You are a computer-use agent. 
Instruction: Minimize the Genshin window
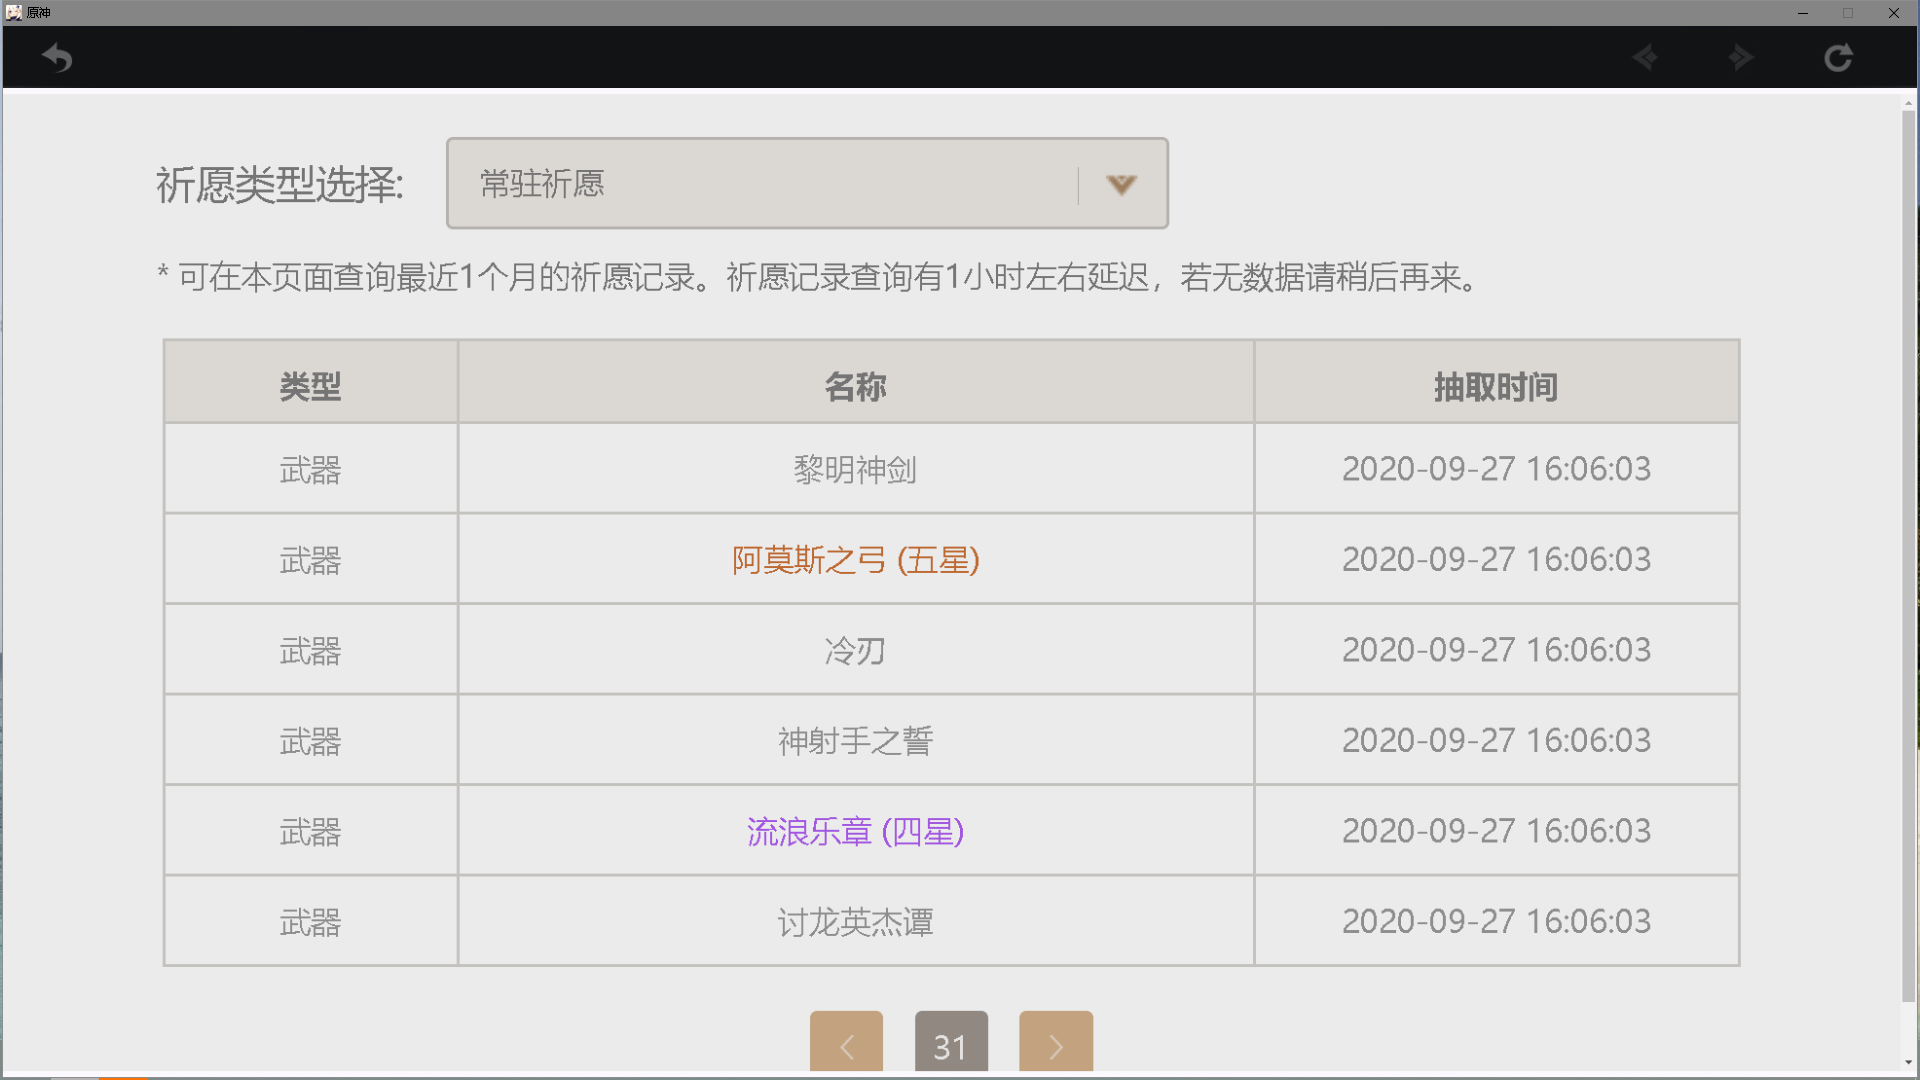pos(1802,13)
